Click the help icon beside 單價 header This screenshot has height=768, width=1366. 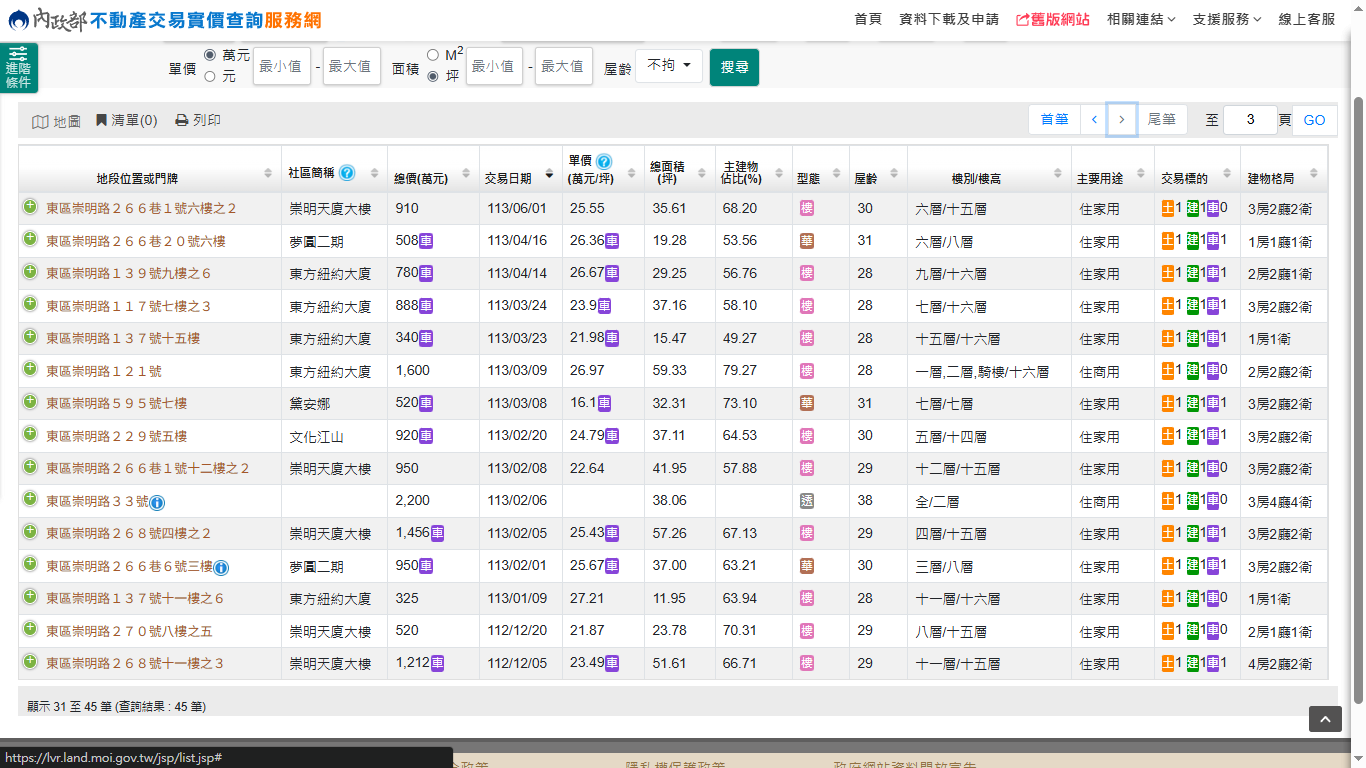coord(604,161)
